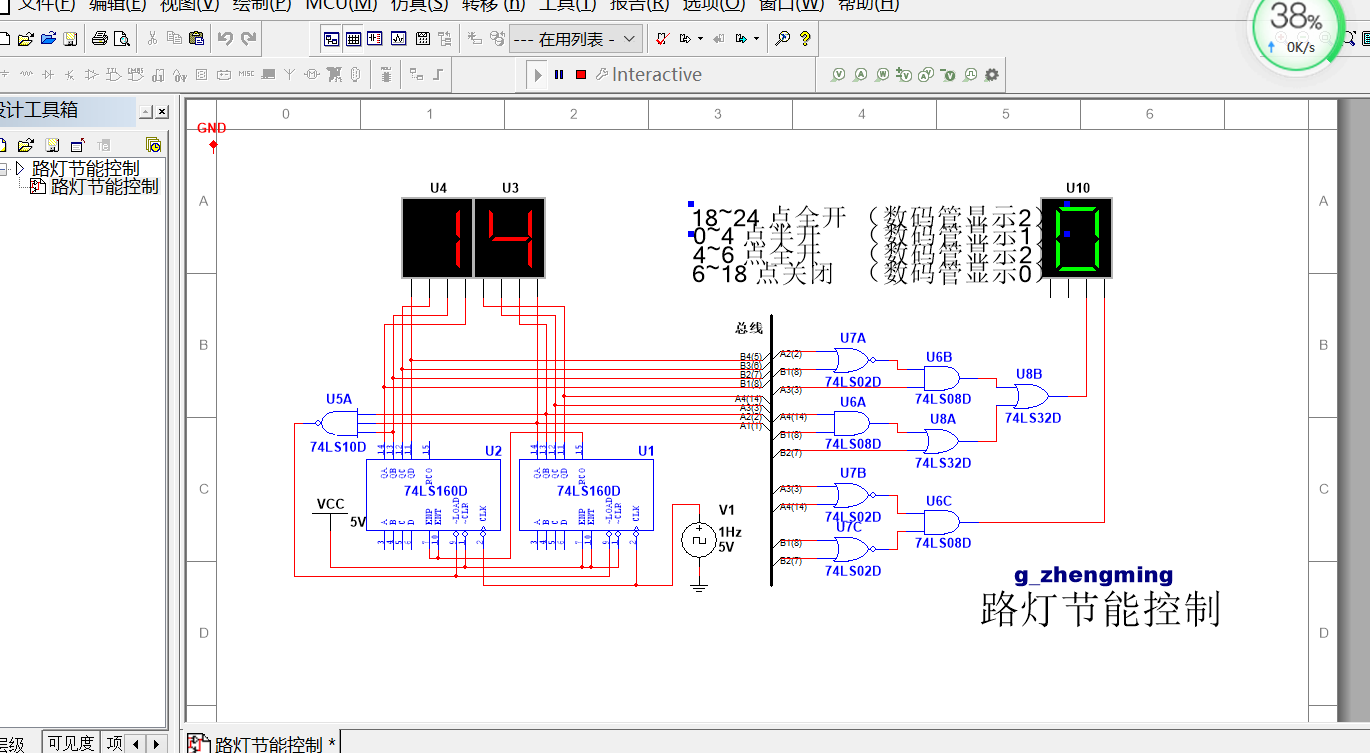Image resolution: width=1370 pixels, height=753 pixels.
Task: Open the Postprocessor icon
Action: 421,39
